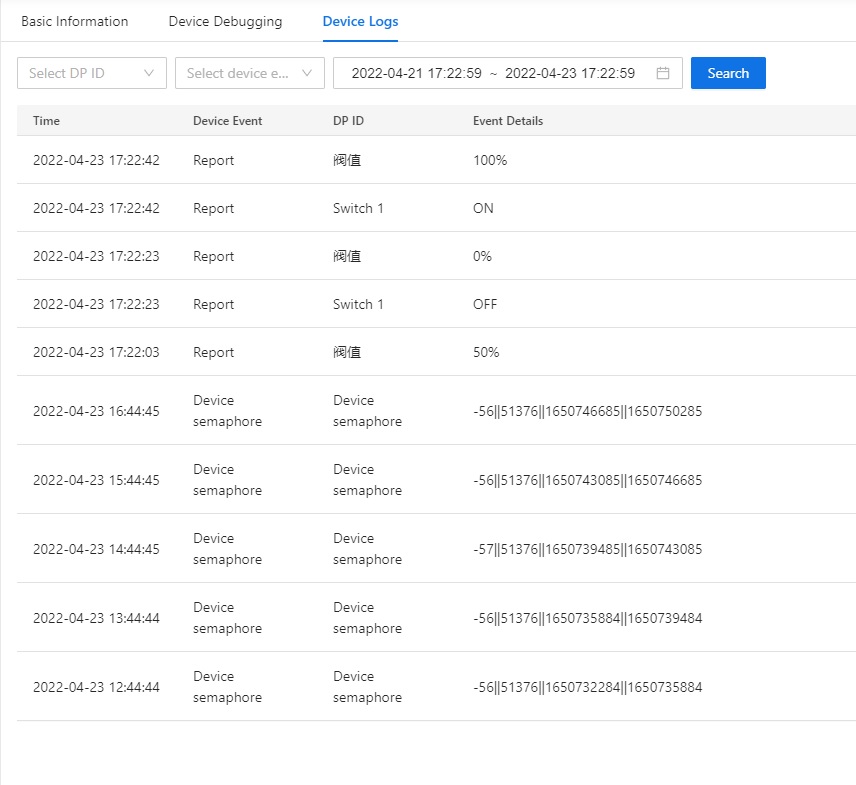This screenshot has height=785, width=856.
Task: Click Switch 1 in the ON row
Action: point(358,208)
